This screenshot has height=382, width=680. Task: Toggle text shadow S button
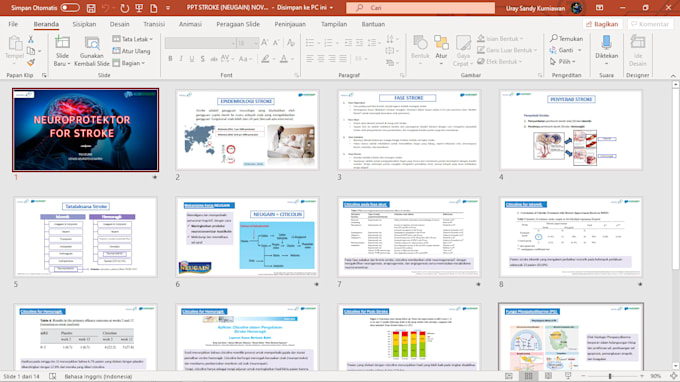[x=203, y=59]
